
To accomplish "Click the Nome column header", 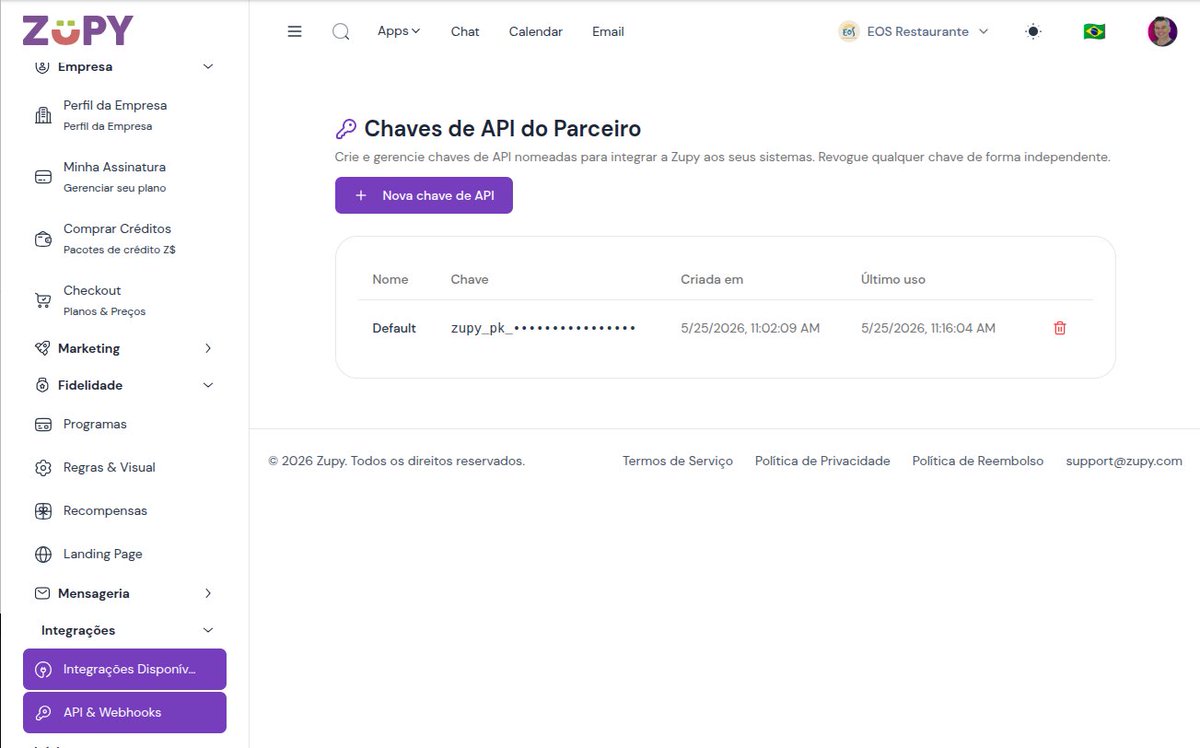I will click(390, 279).
